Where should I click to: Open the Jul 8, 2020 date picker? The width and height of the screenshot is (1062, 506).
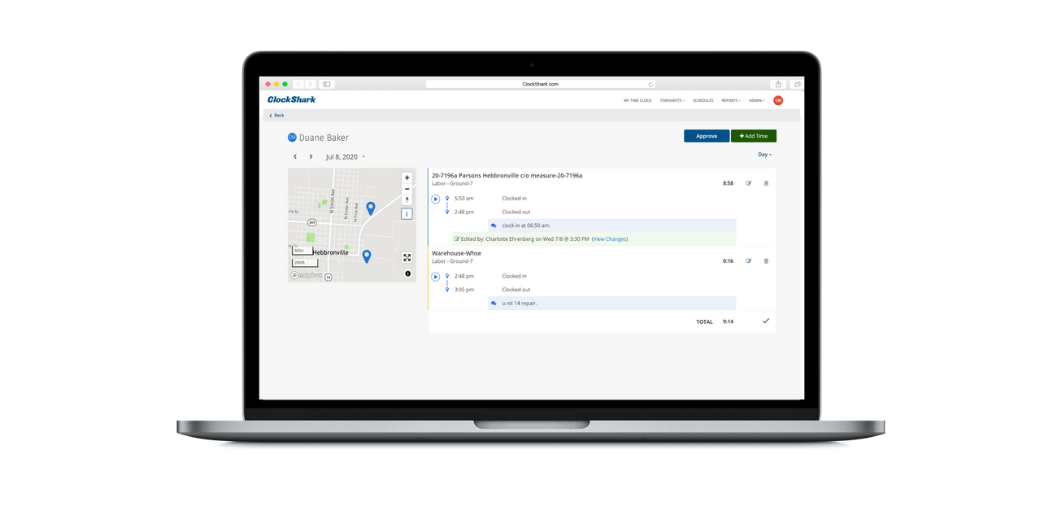tap(345, 156)
